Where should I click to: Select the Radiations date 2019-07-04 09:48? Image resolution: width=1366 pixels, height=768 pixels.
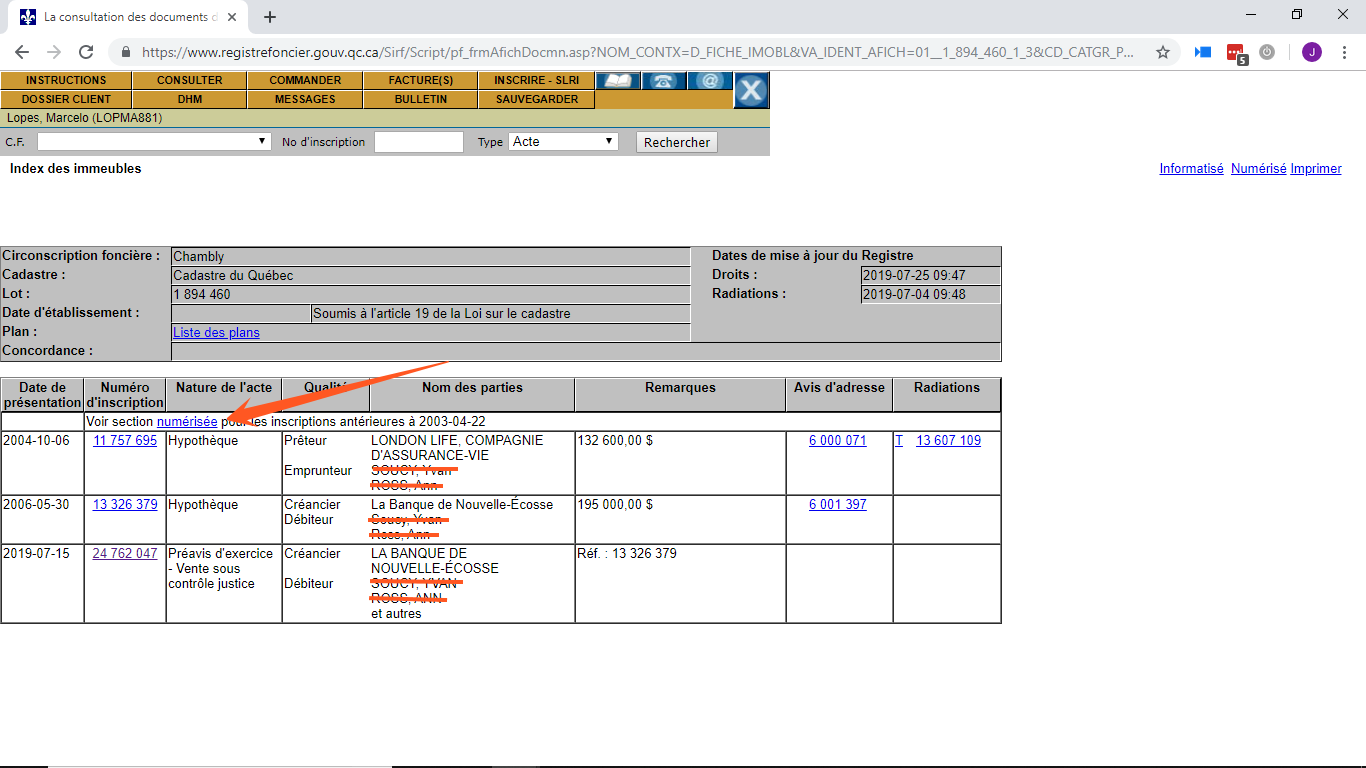pyautogui.click(x=914, y=295)
